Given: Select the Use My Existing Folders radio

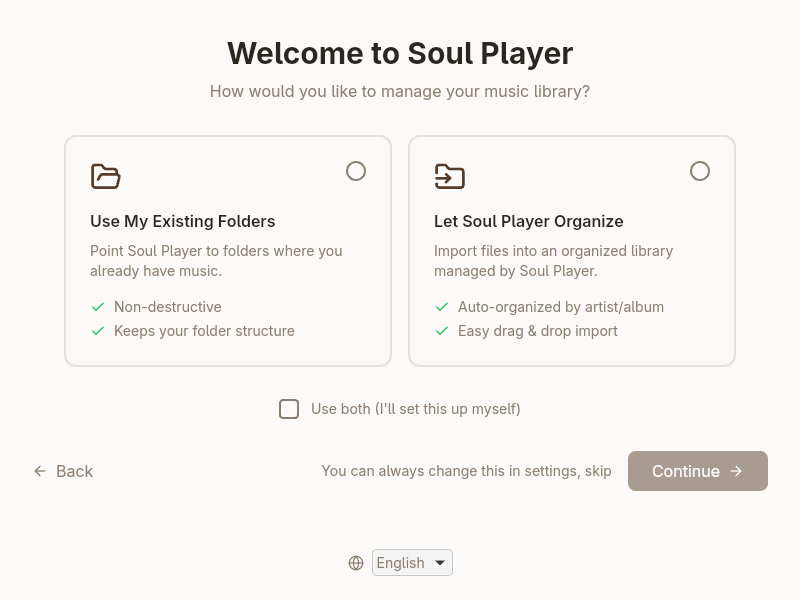Looking at the screenshot, I should (x=356, y=171).
